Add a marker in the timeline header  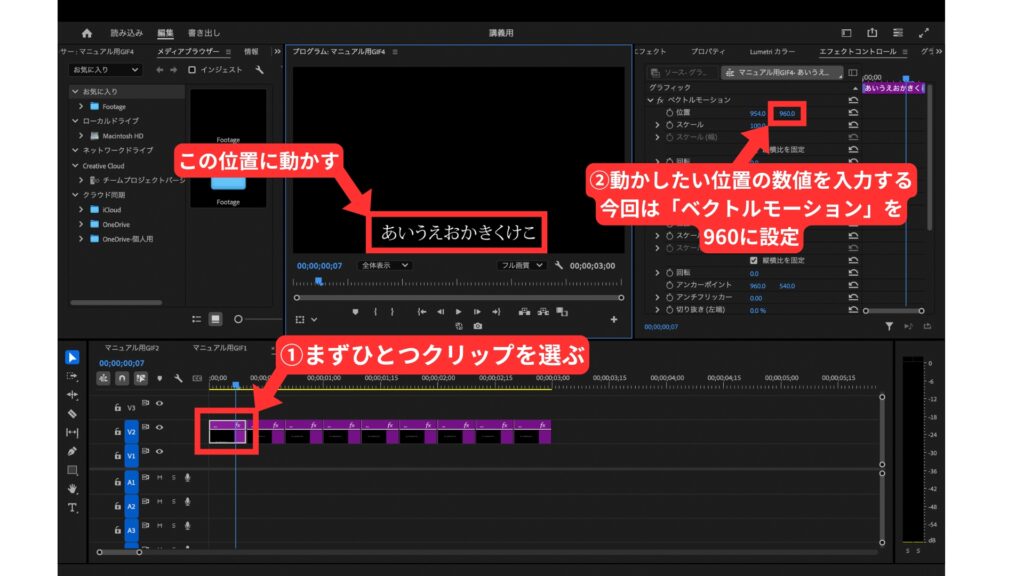coord(159,378)
